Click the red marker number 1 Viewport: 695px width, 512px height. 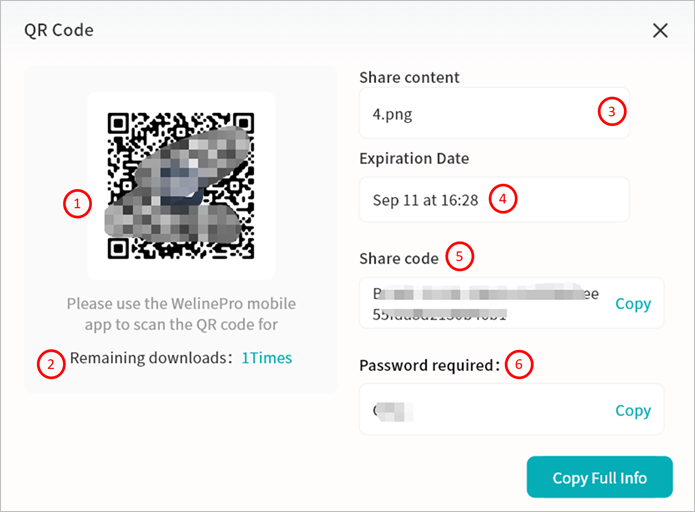76,205
